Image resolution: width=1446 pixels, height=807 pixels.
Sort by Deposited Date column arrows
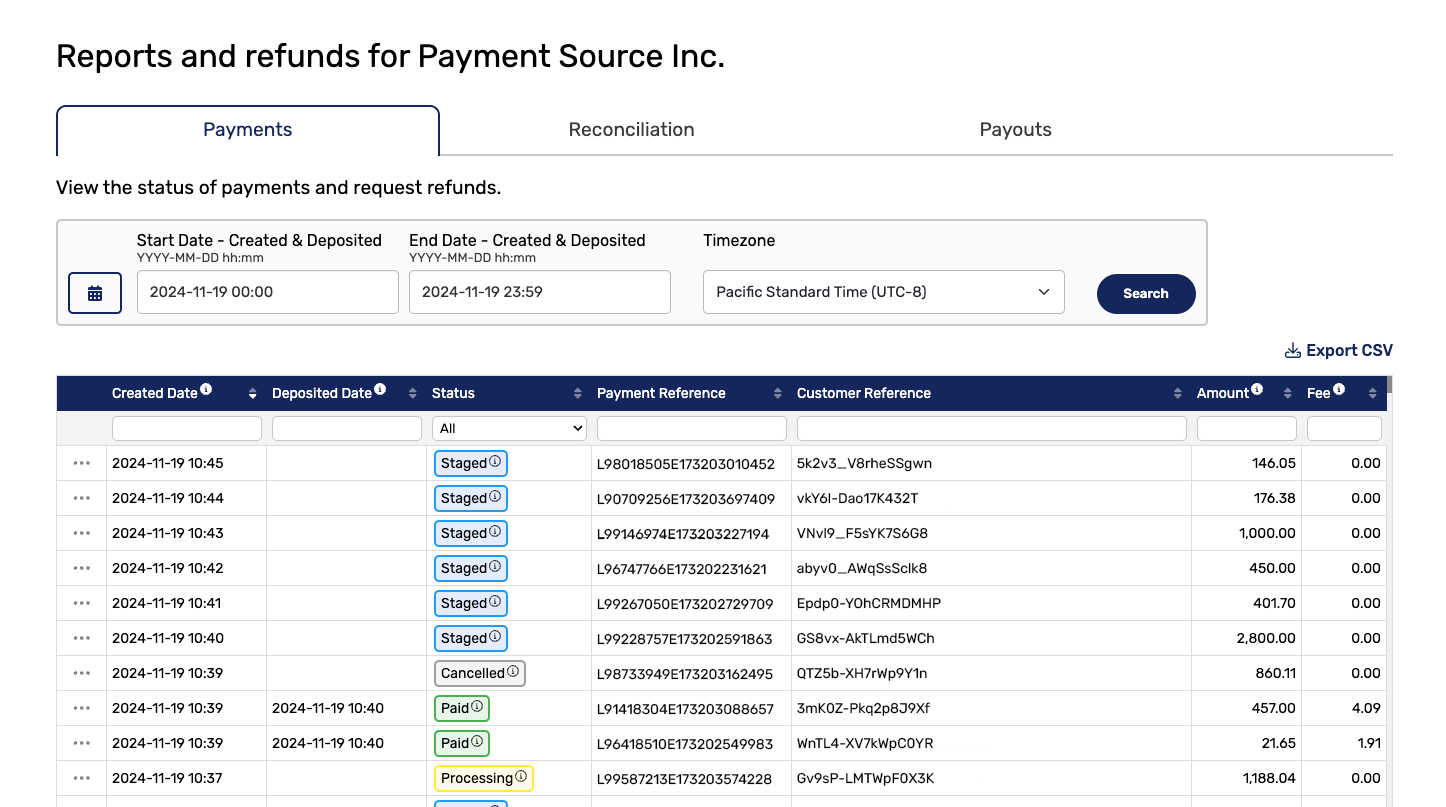(x=413, y=394)
